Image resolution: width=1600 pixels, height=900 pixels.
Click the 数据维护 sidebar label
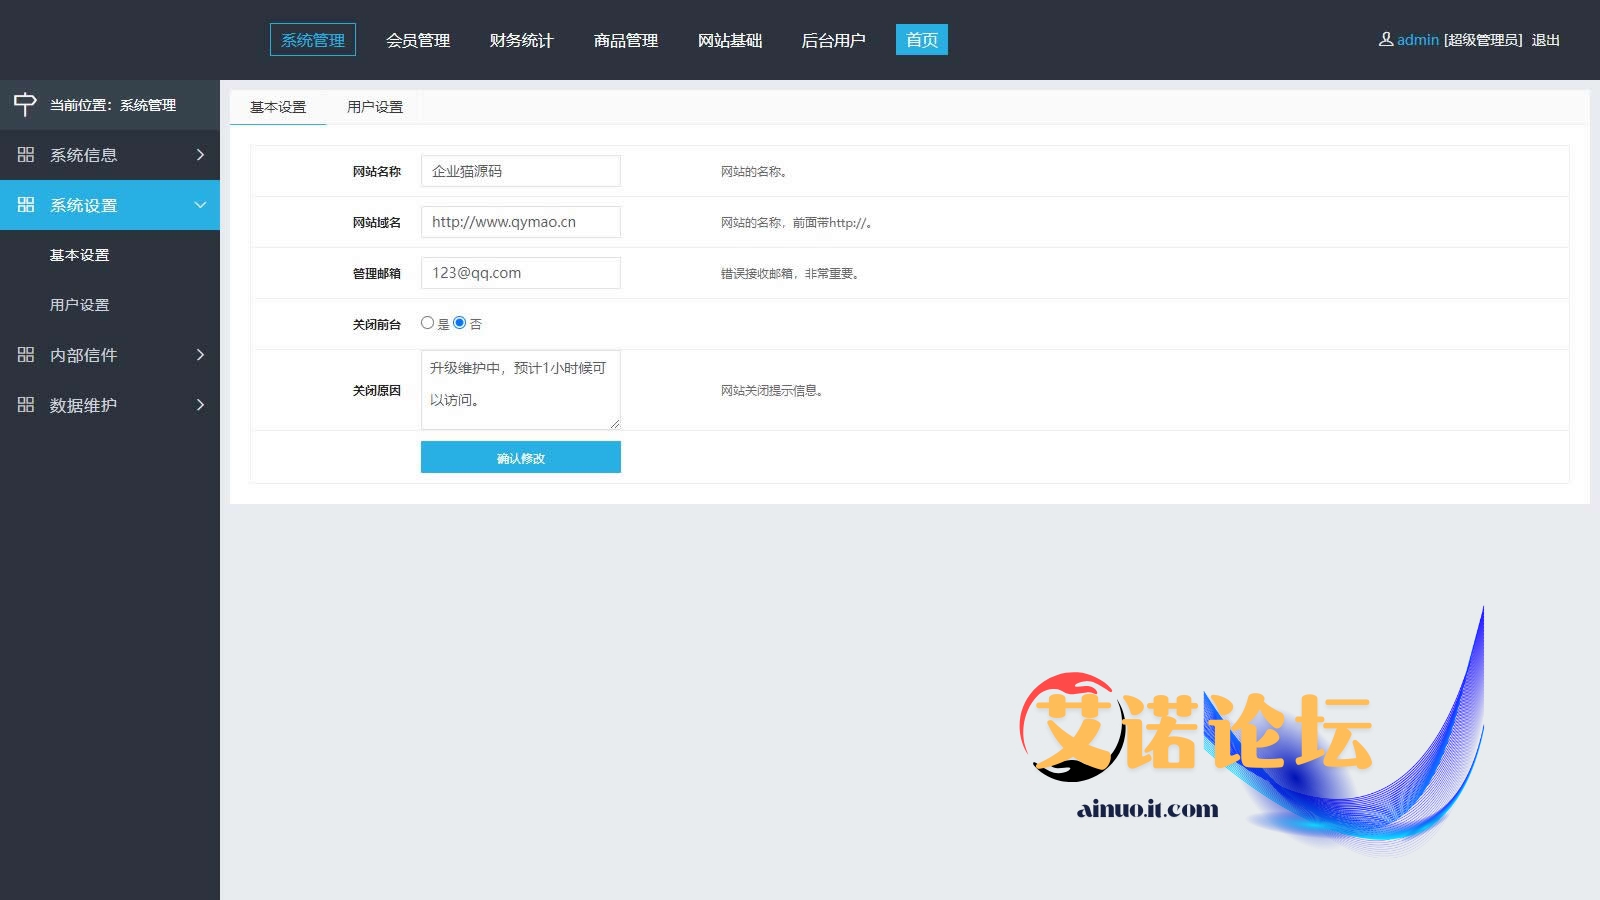[84, 405]
